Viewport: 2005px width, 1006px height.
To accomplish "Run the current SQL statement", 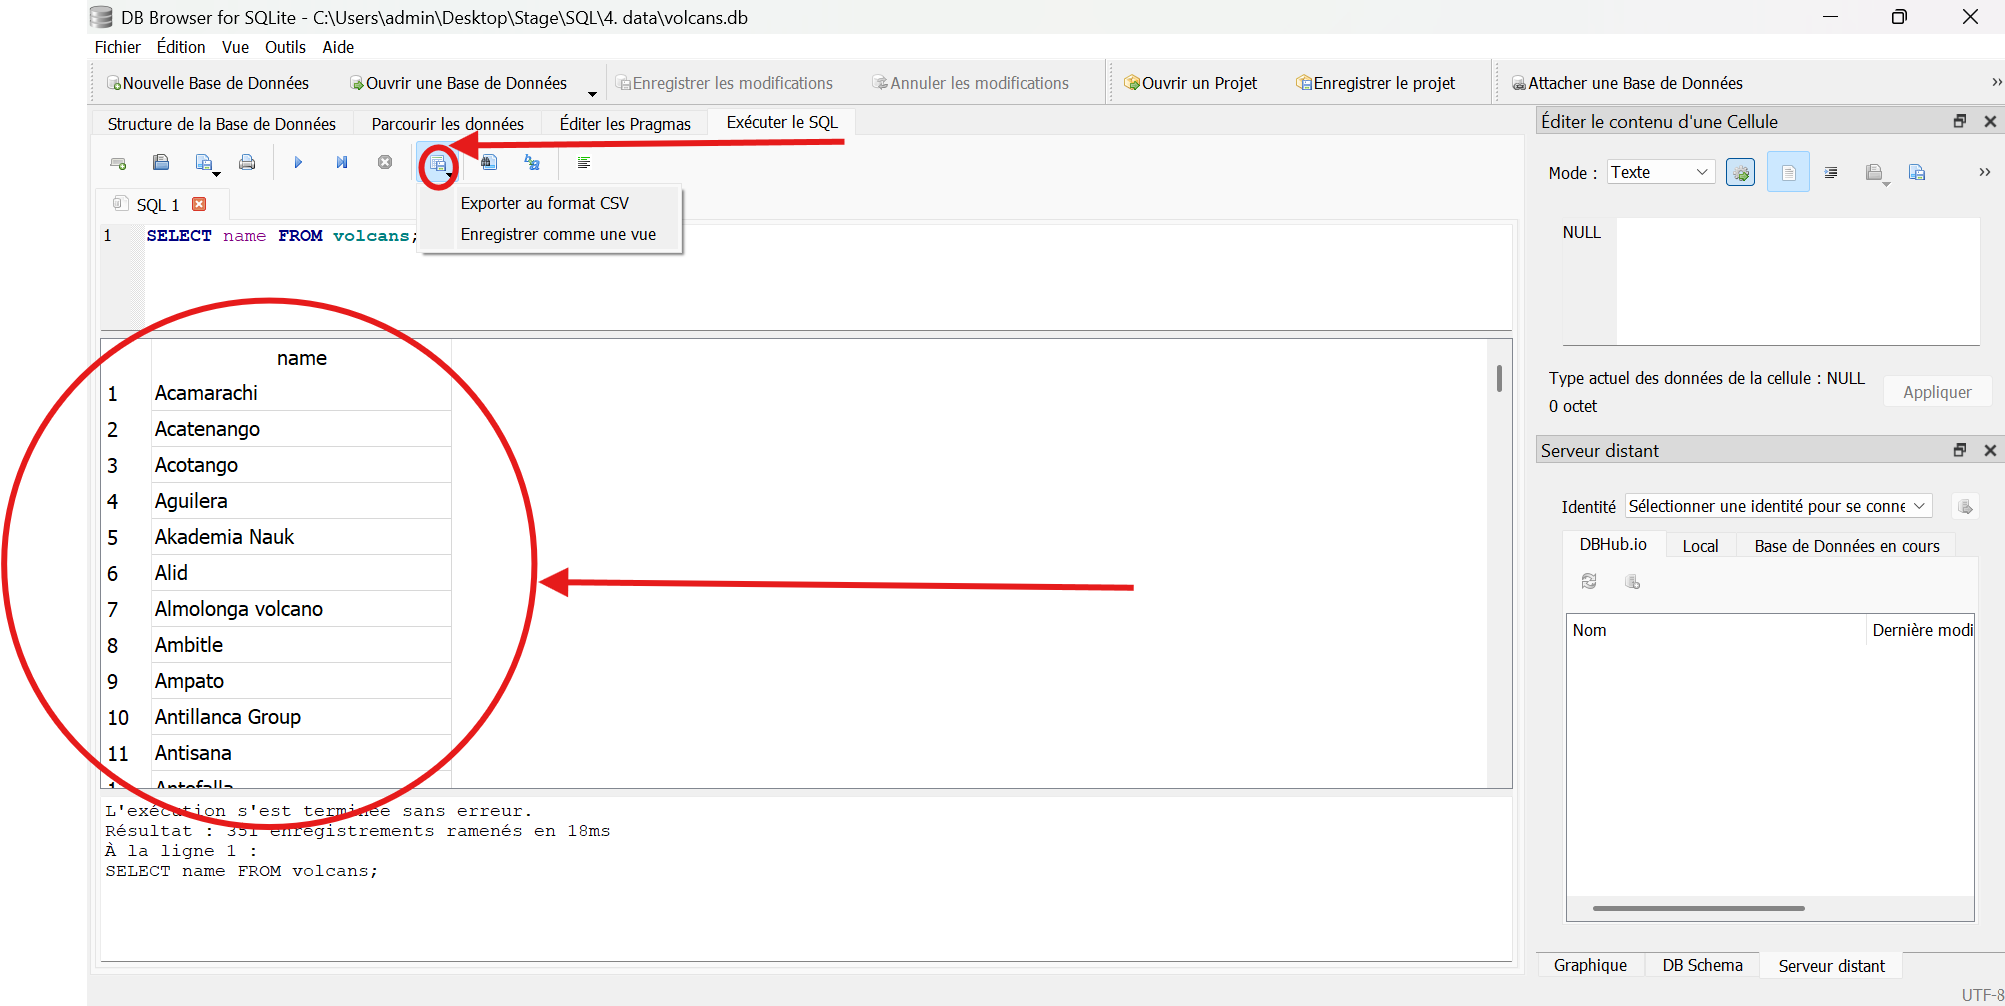I will point(298,162).
